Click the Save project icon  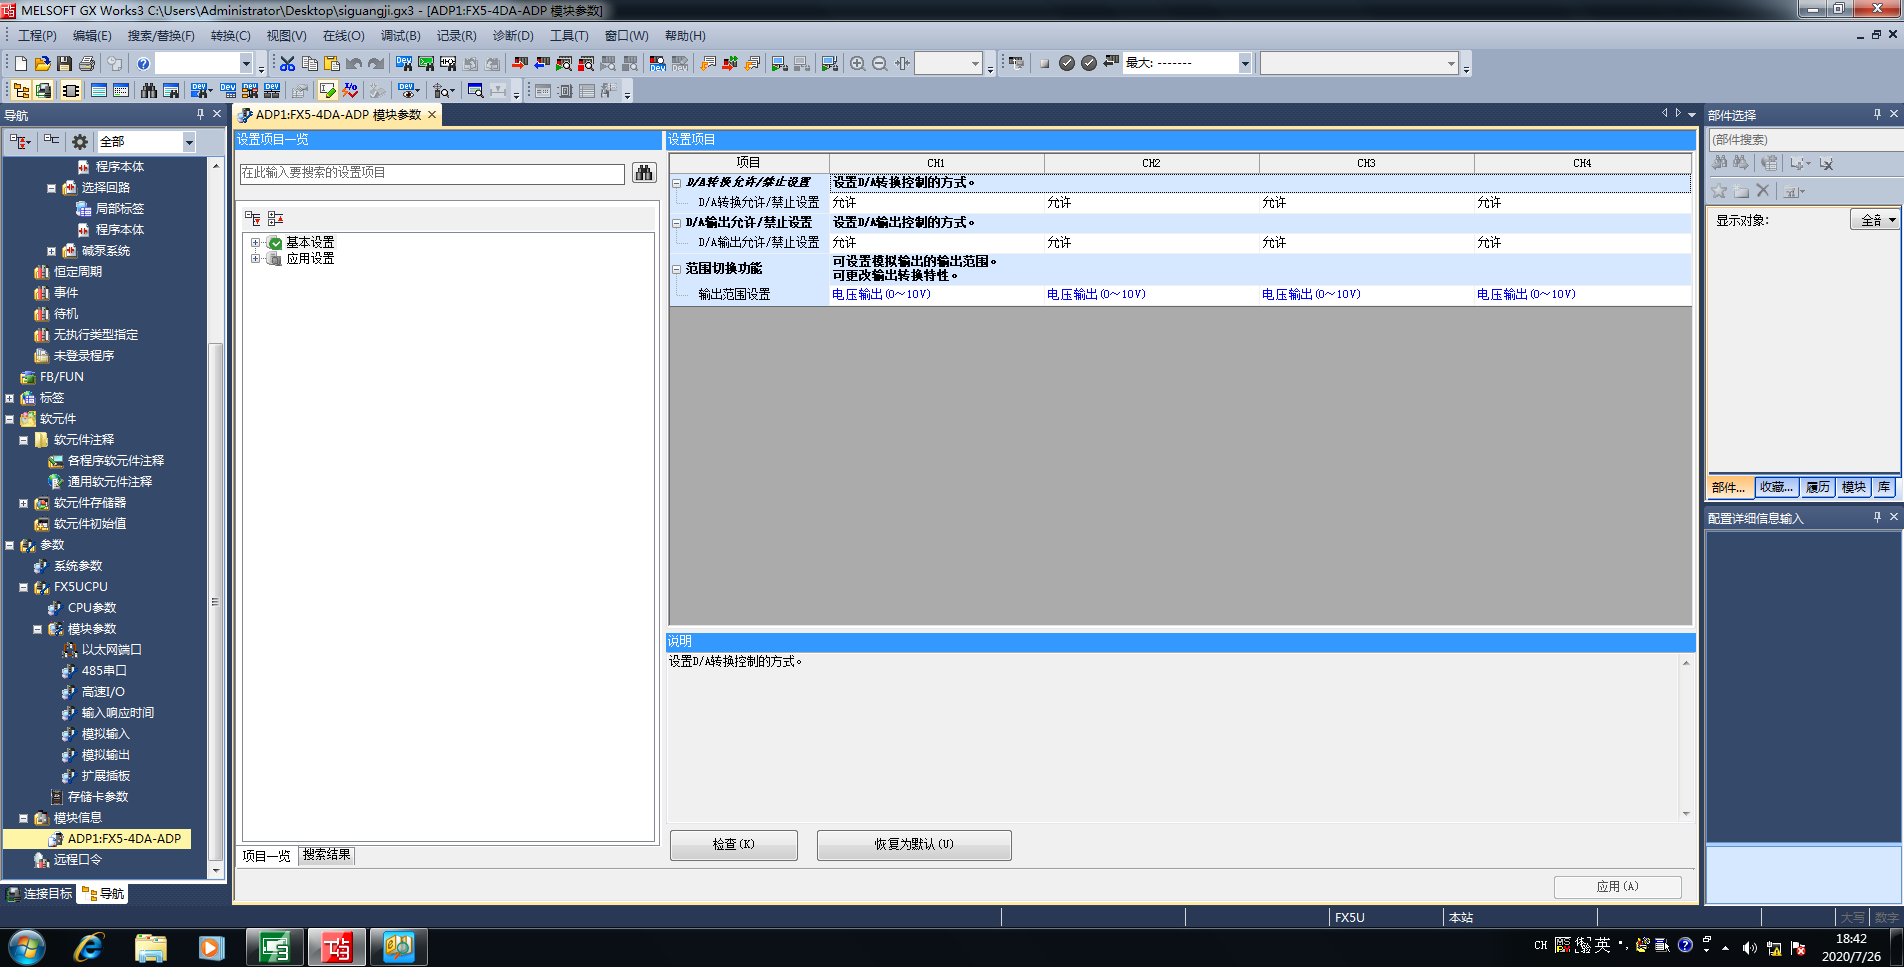pyautogui.click(x=64, y=63)
